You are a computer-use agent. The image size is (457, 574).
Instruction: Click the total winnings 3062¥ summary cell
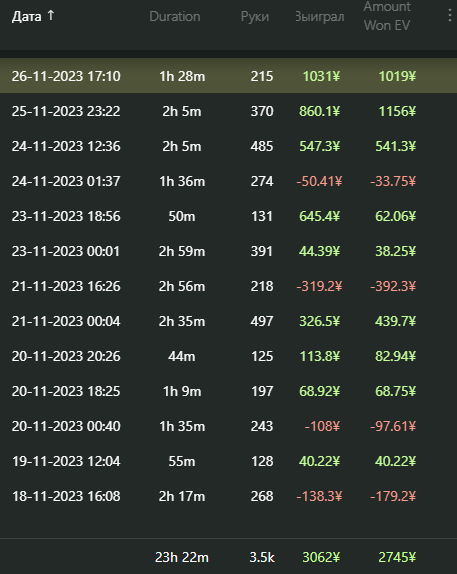coord(321,557)
